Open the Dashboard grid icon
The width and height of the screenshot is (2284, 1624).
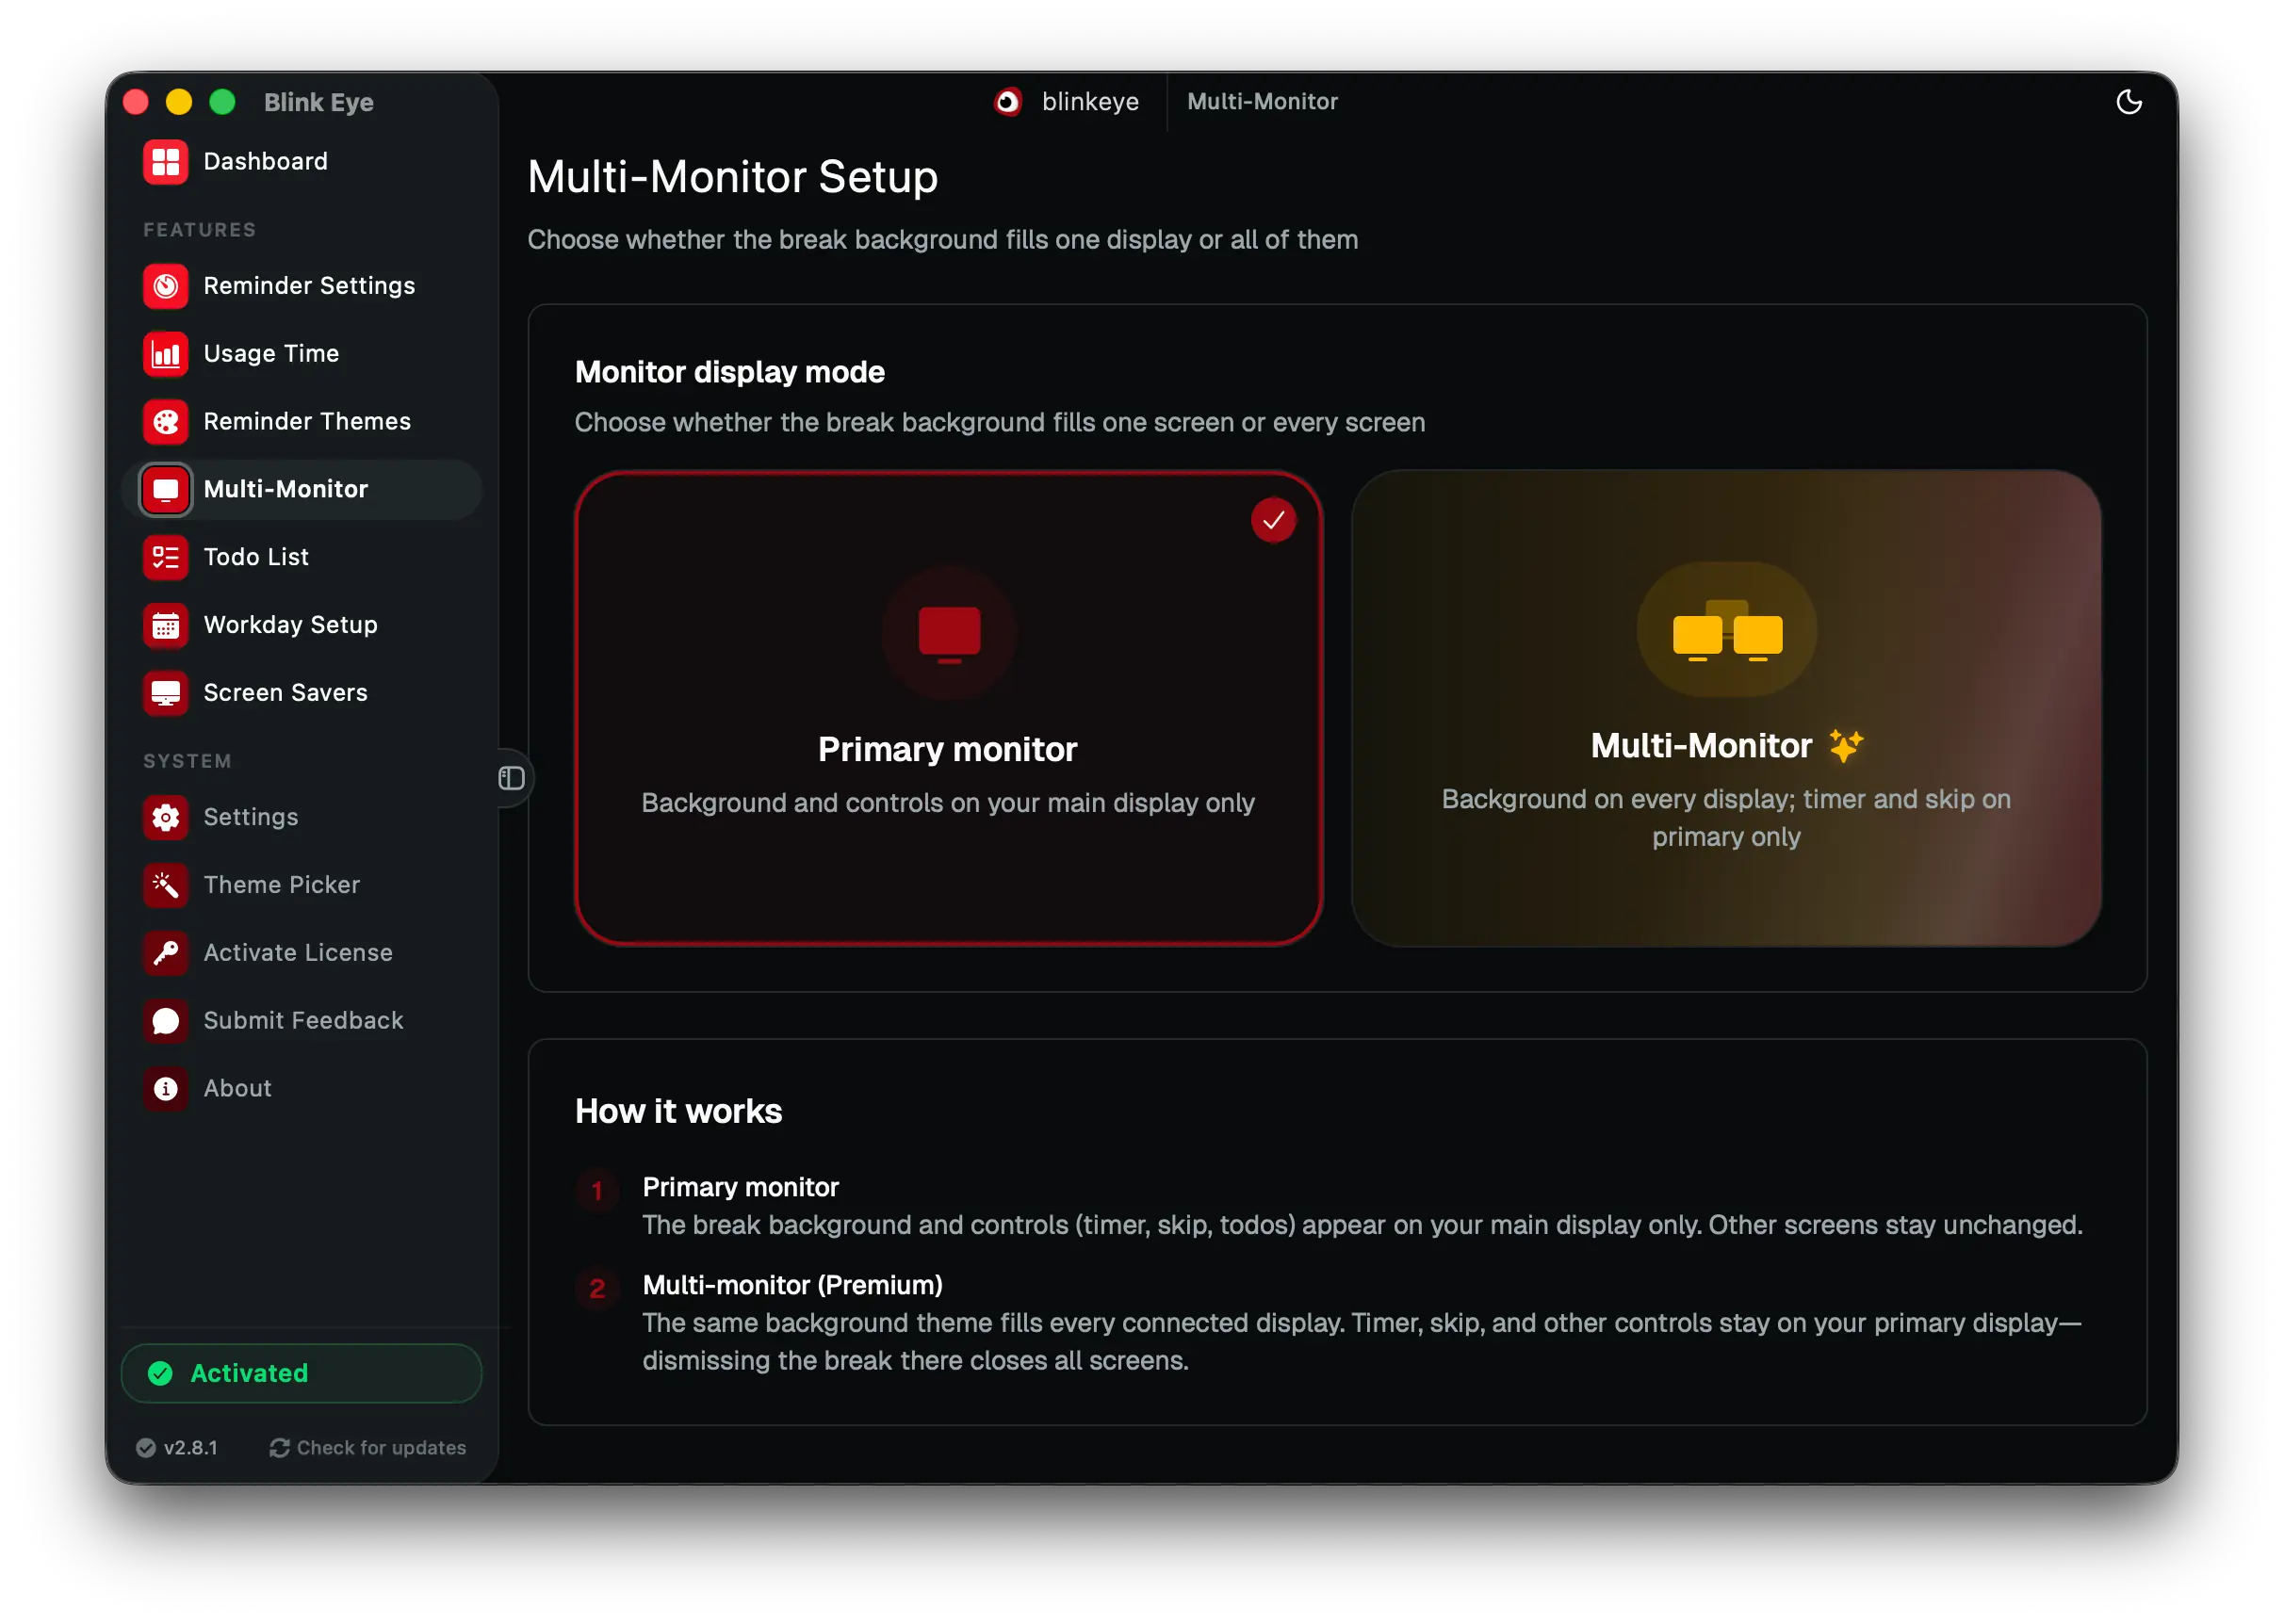(x=165, y=162)
